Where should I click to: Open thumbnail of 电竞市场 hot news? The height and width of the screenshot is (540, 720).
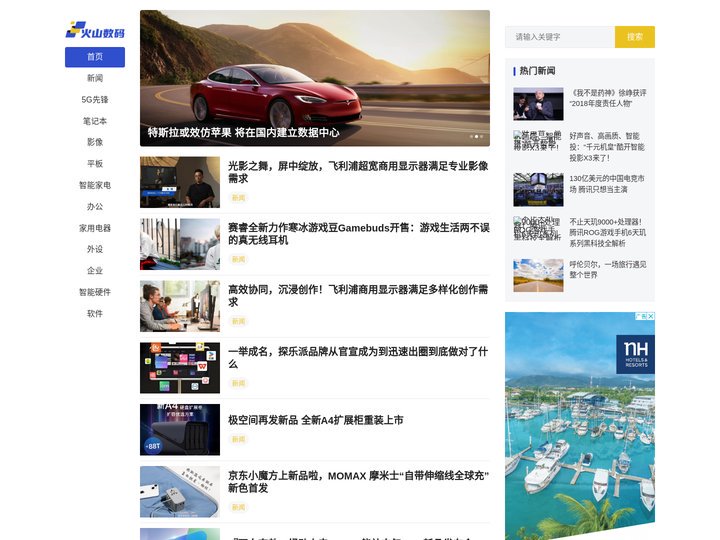[x=538, y=190]
